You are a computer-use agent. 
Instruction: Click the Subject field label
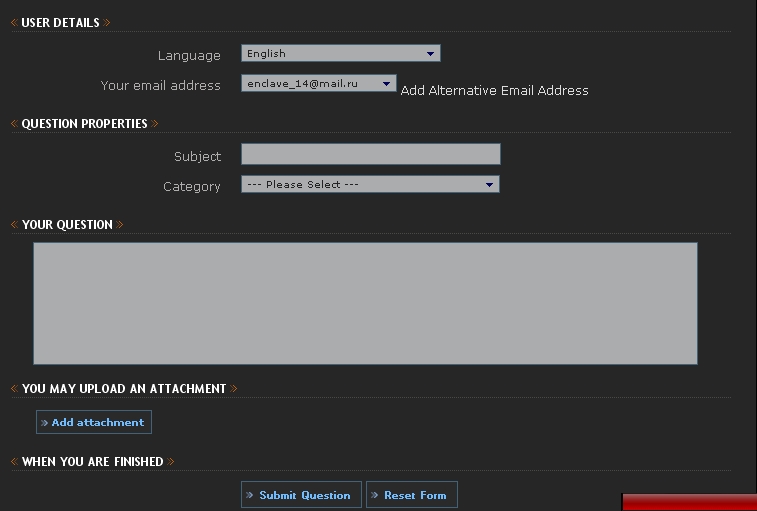[x=197, y=156]
